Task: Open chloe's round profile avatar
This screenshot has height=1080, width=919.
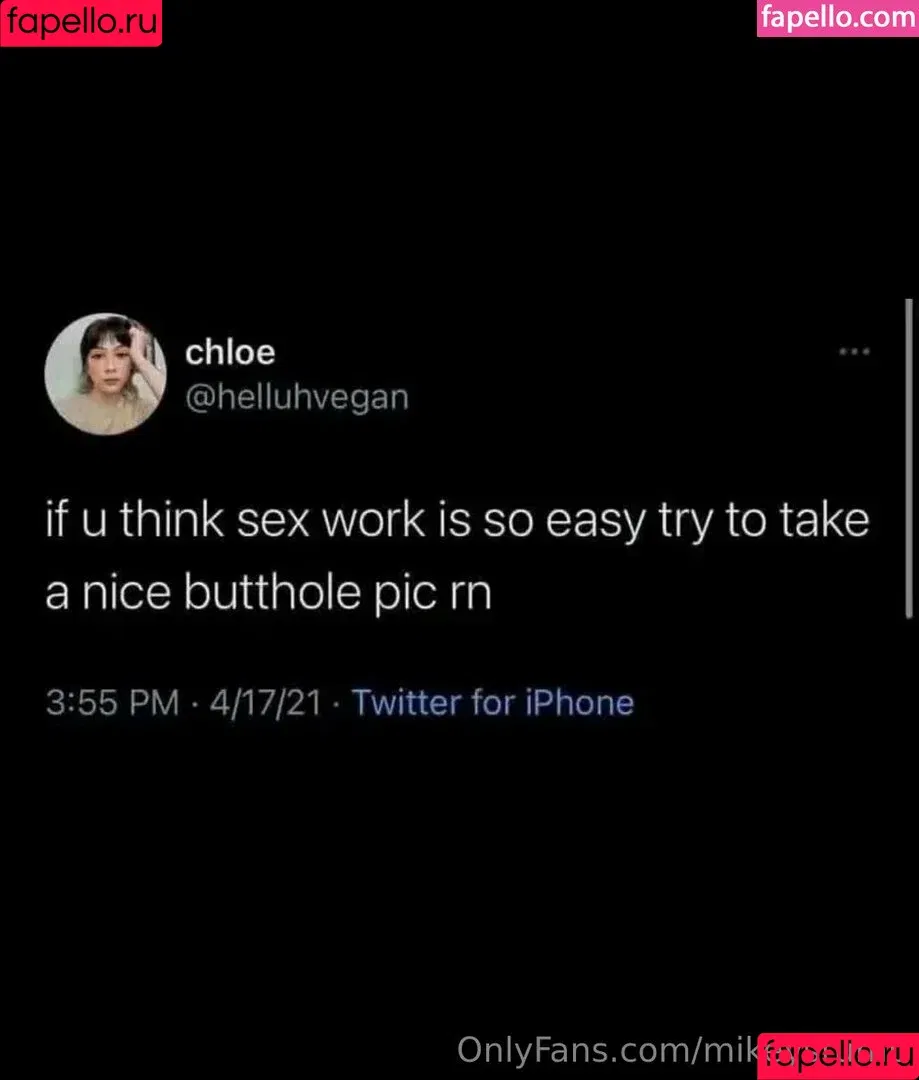Action: pyautogui.click(x=105, y=374)
